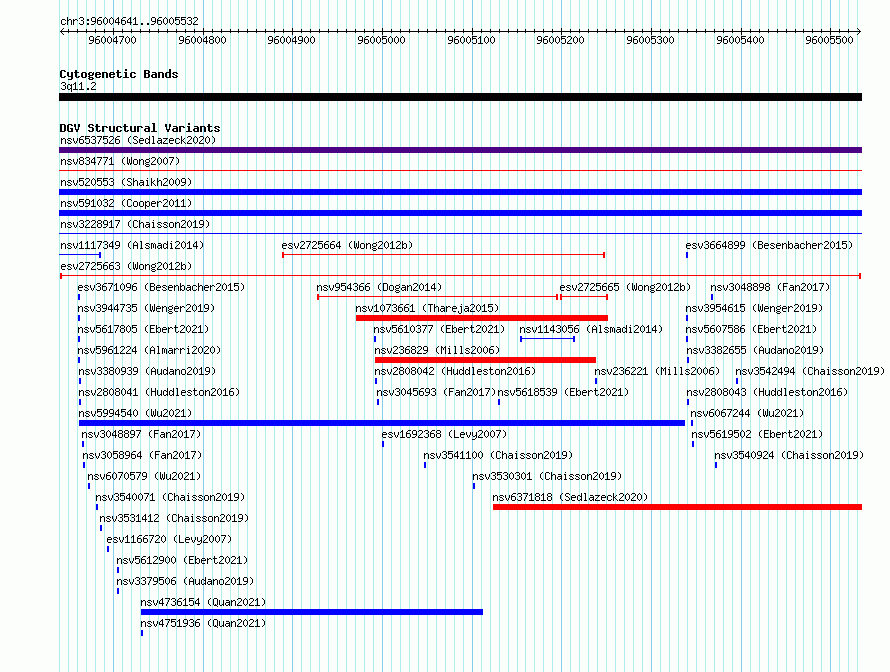Open nsv5612900 (Ebert2021) variant
Image resolution: width=890 pixels, height=672 pixels.
(182, 560)
